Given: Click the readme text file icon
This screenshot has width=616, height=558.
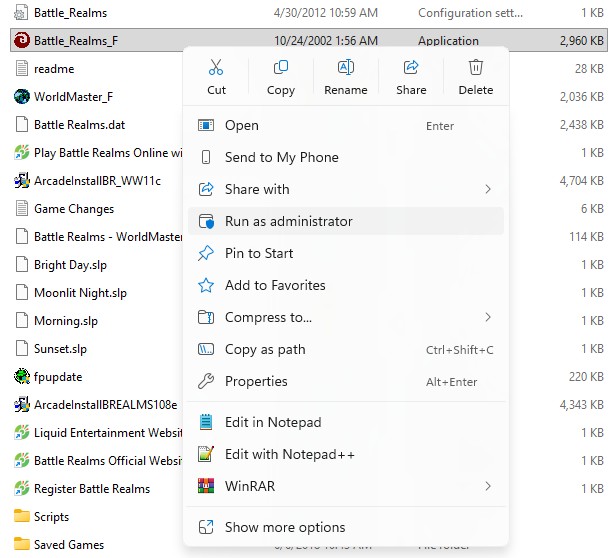Looking at the screenshot, I should coord(22,68).
